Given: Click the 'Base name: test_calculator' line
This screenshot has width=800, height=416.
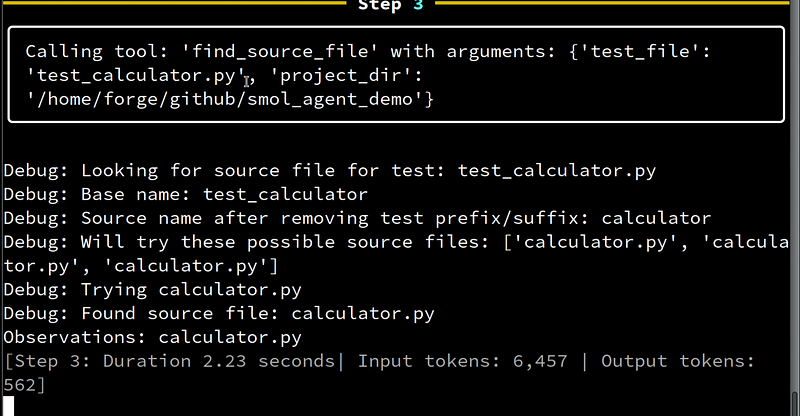Looking at the screenshot, I should click(186, 194).
